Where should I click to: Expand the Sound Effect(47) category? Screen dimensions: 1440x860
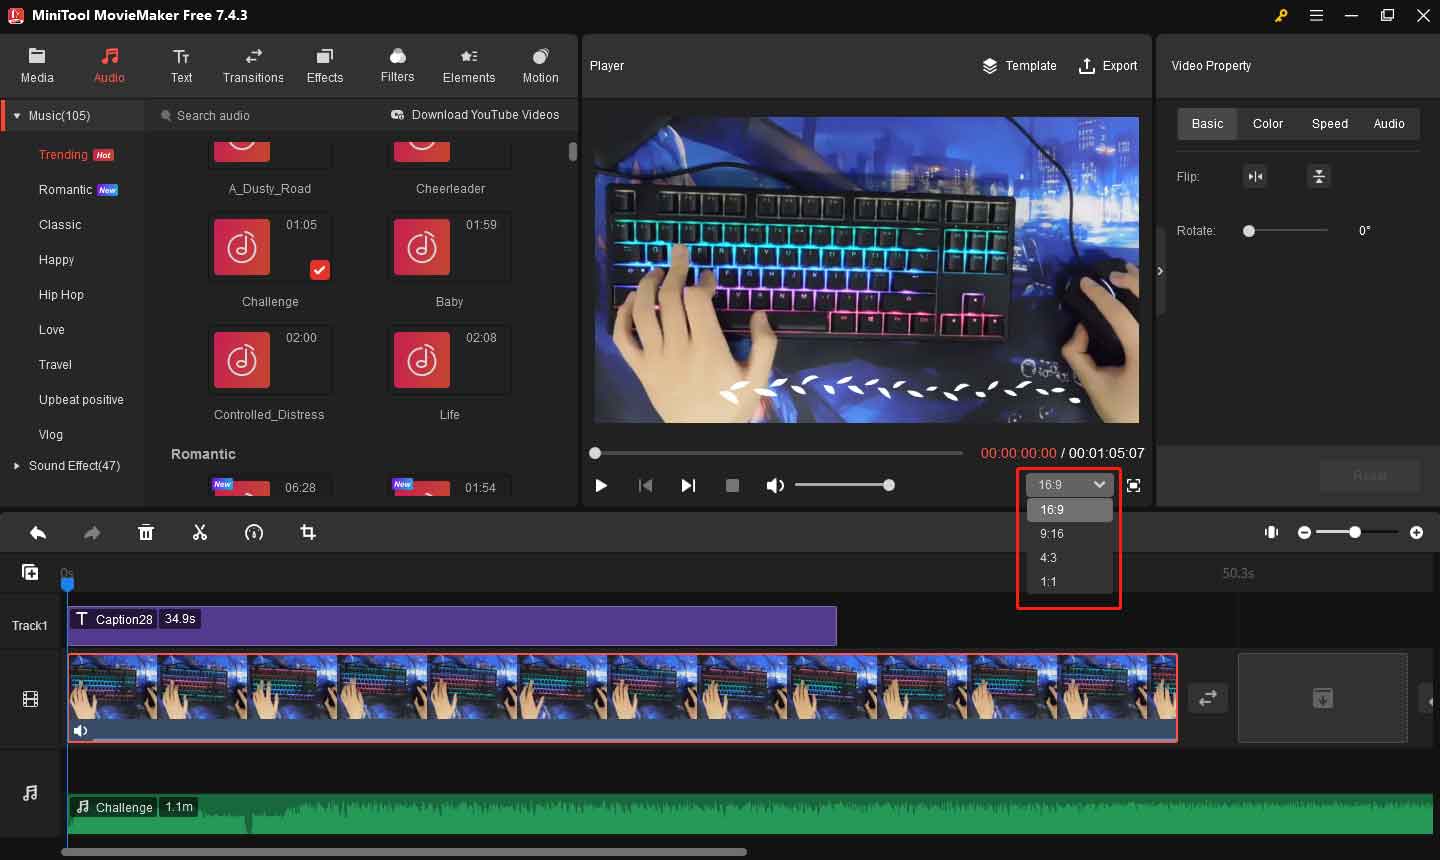click(16, 466)
